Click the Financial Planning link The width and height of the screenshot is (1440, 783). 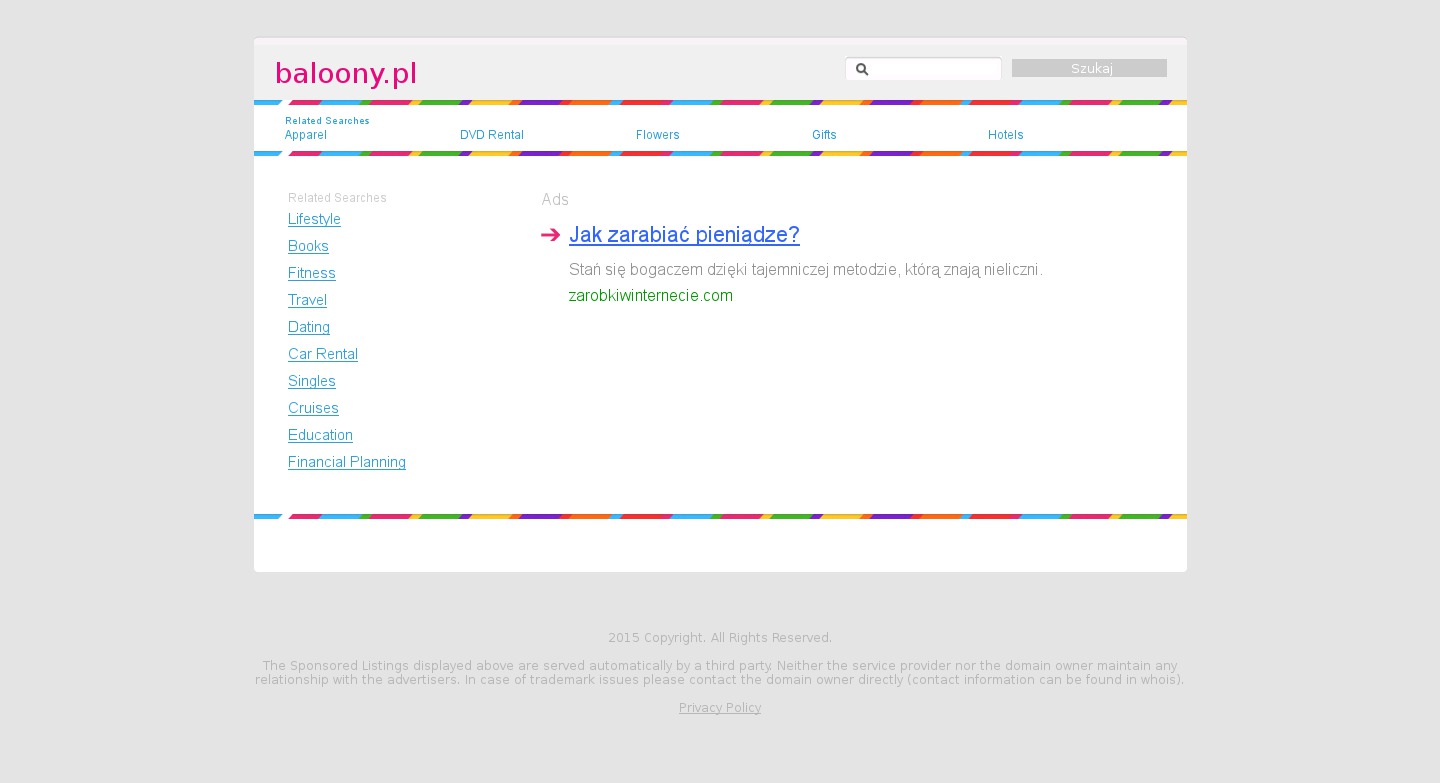[346, 462]
